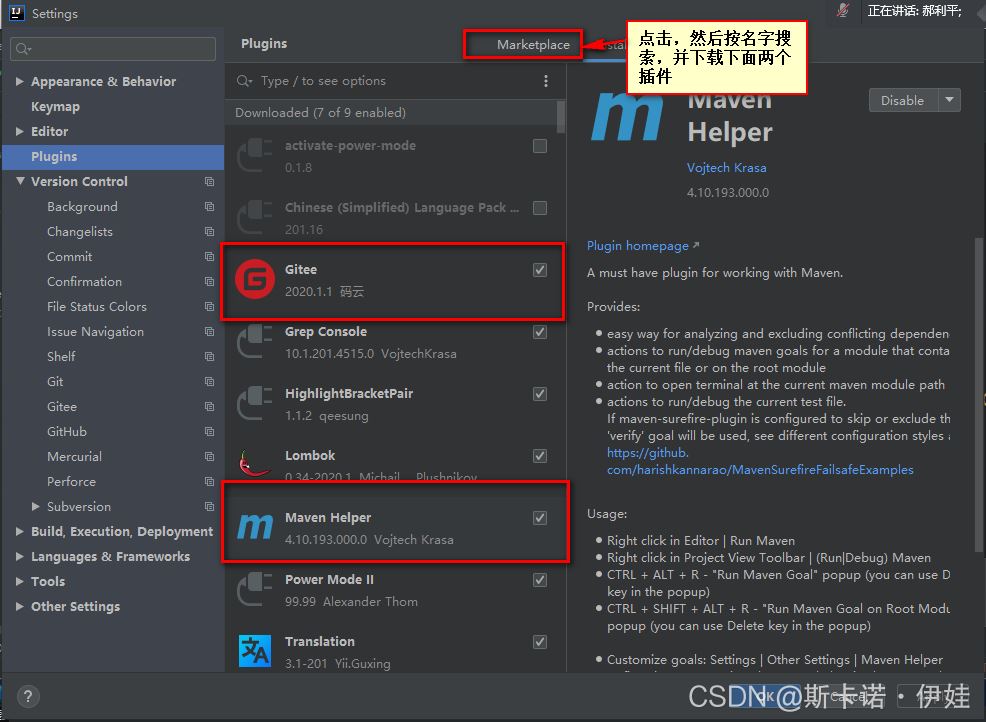Expand Languages & Frameworks node
The image size is (986, 722).
pos(19,557)
